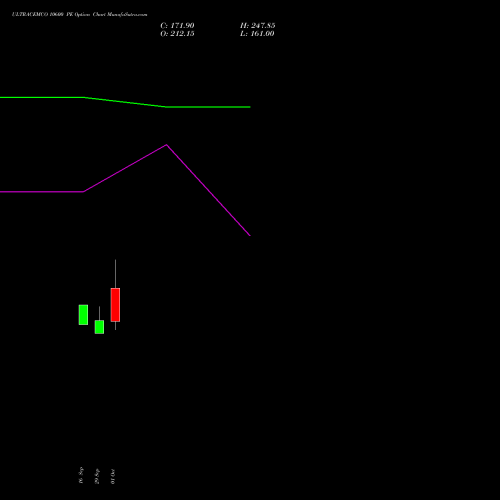Click the close price value C: 171.90
Screen dimensions: 500x500
[177, 26]
